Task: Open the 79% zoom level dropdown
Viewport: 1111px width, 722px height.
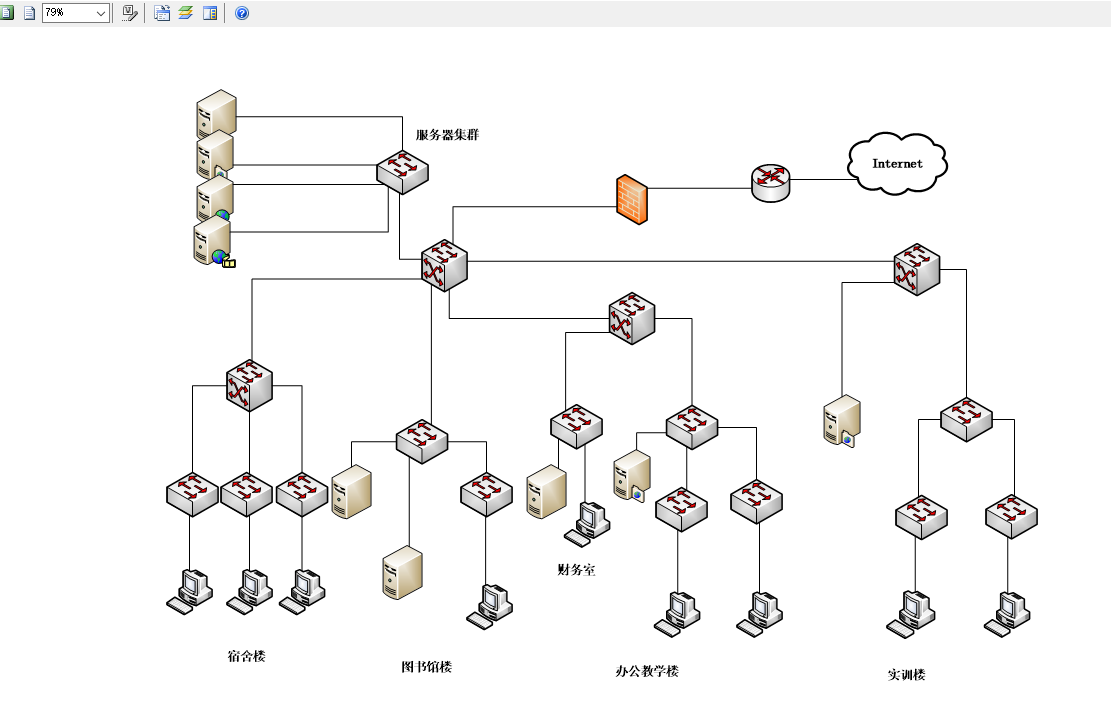Action: coord(101,13)
